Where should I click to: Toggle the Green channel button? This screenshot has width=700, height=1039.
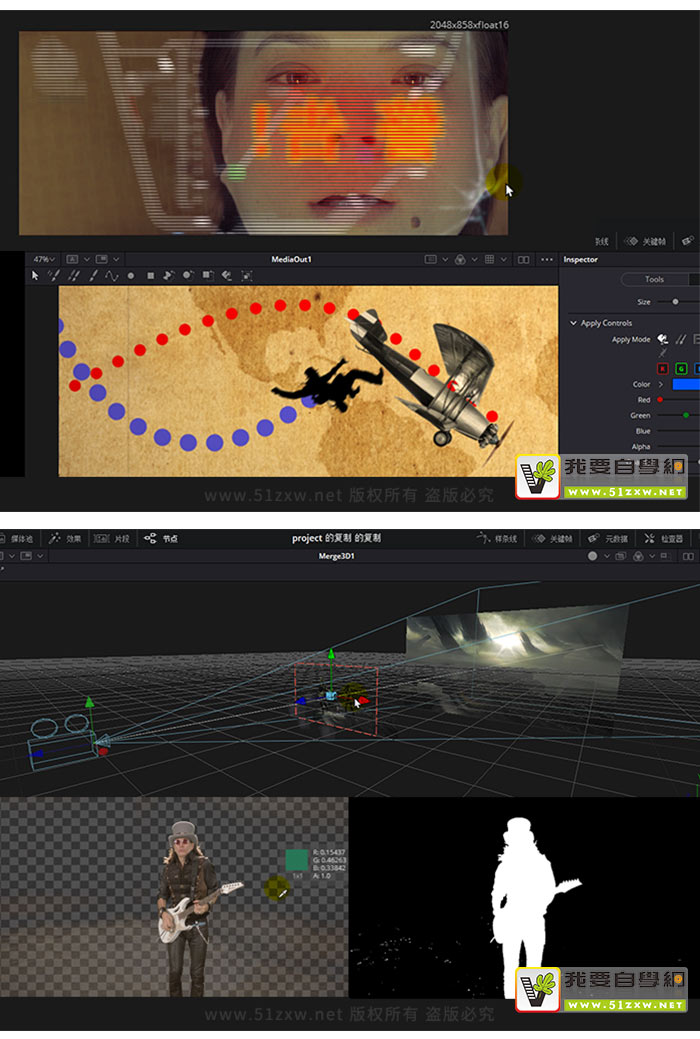coord(681,368)
